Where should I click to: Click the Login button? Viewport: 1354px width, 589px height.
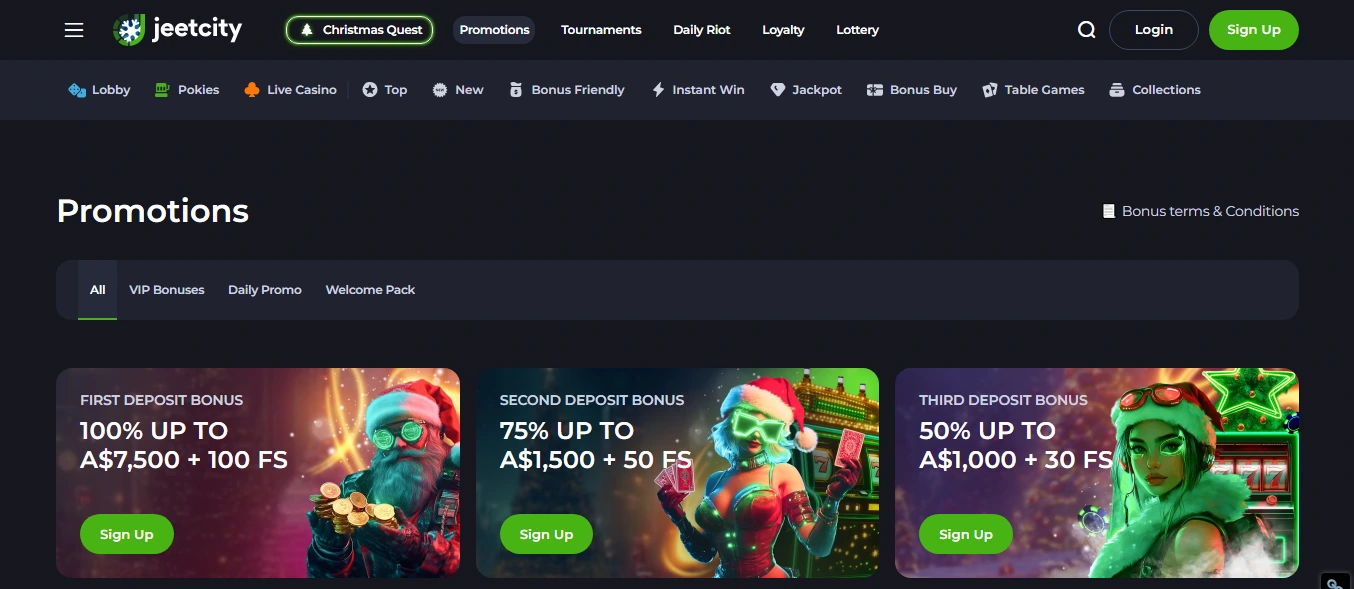point(1154,30)
